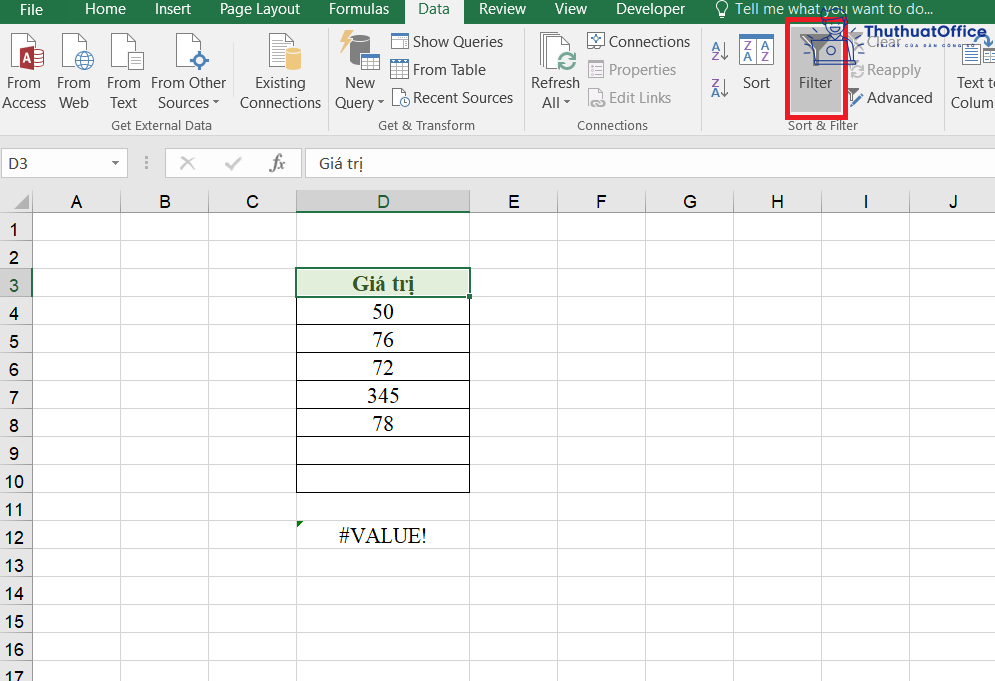Open the Developer tab
Image resolution: width=995 pixels, height=681 pixels.
[650, 10]
